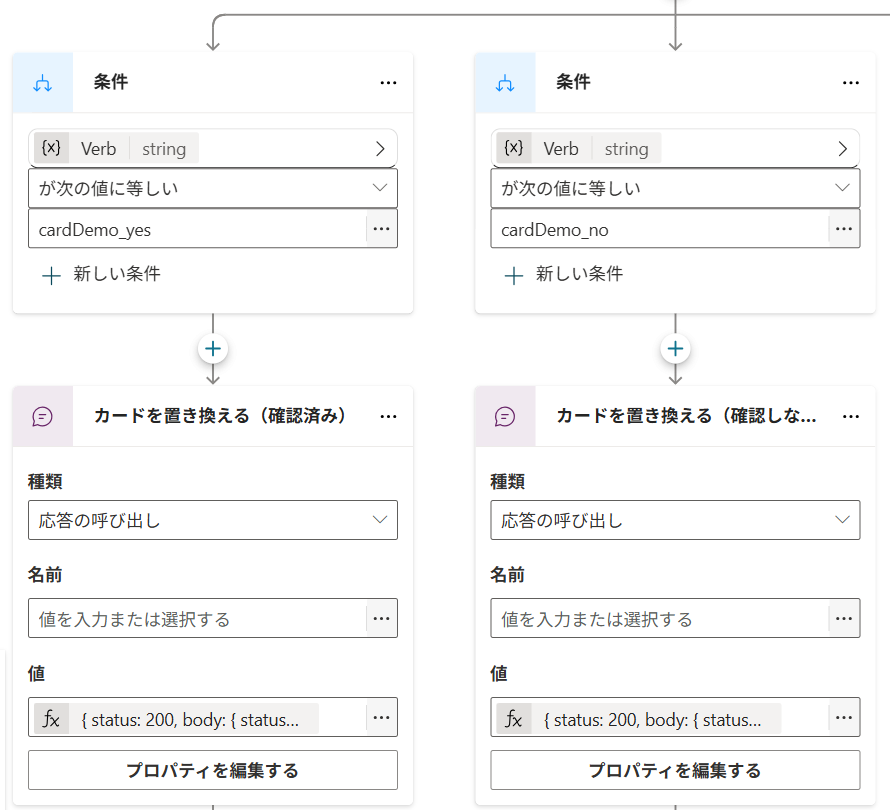Click the 条件 title of cardDemo_yes node
Image resolution: width=890 pixels, height=810 pixels.
[111, 82]
